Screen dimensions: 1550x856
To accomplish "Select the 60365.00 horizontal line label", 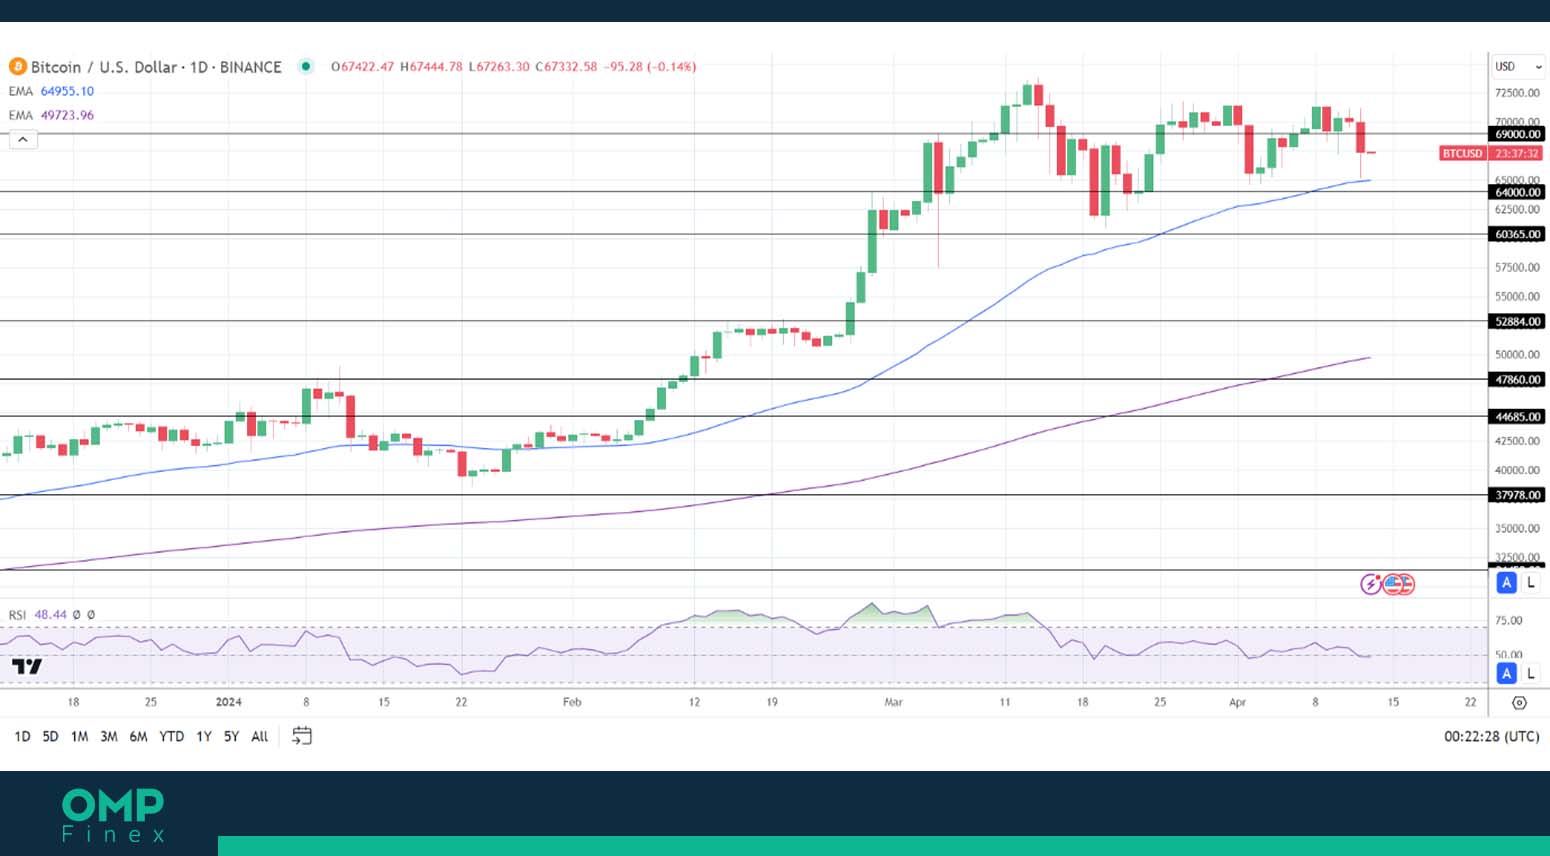I will [x=1517, y=234].
